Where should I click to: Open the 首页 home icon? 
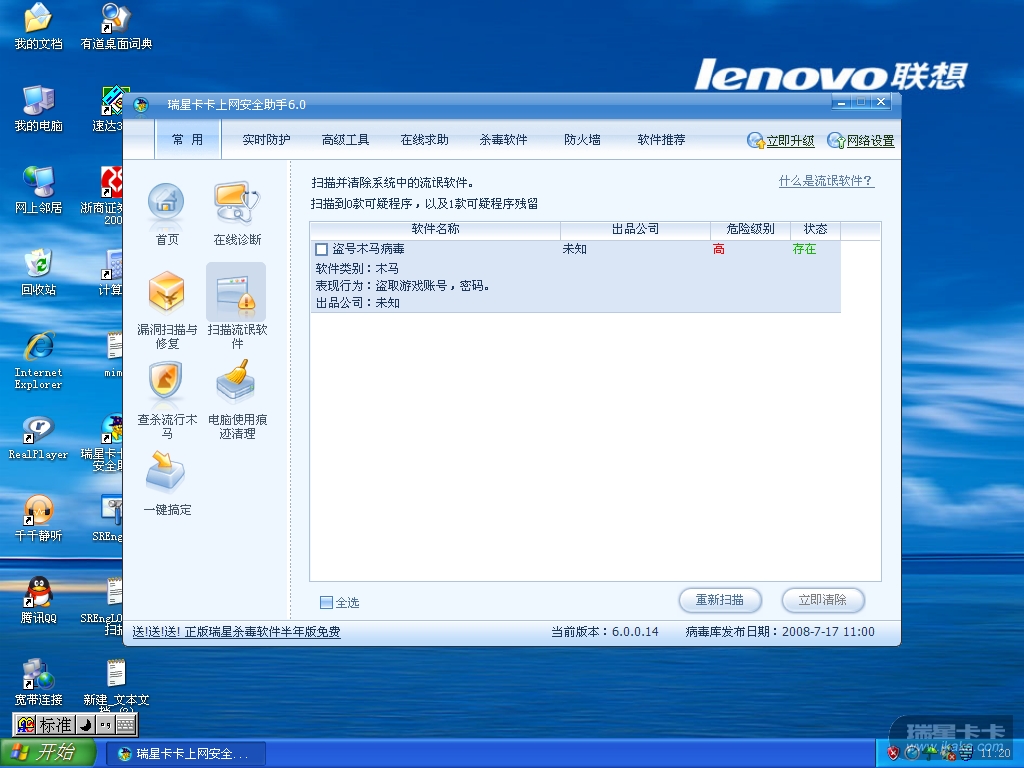click(166, 201)
